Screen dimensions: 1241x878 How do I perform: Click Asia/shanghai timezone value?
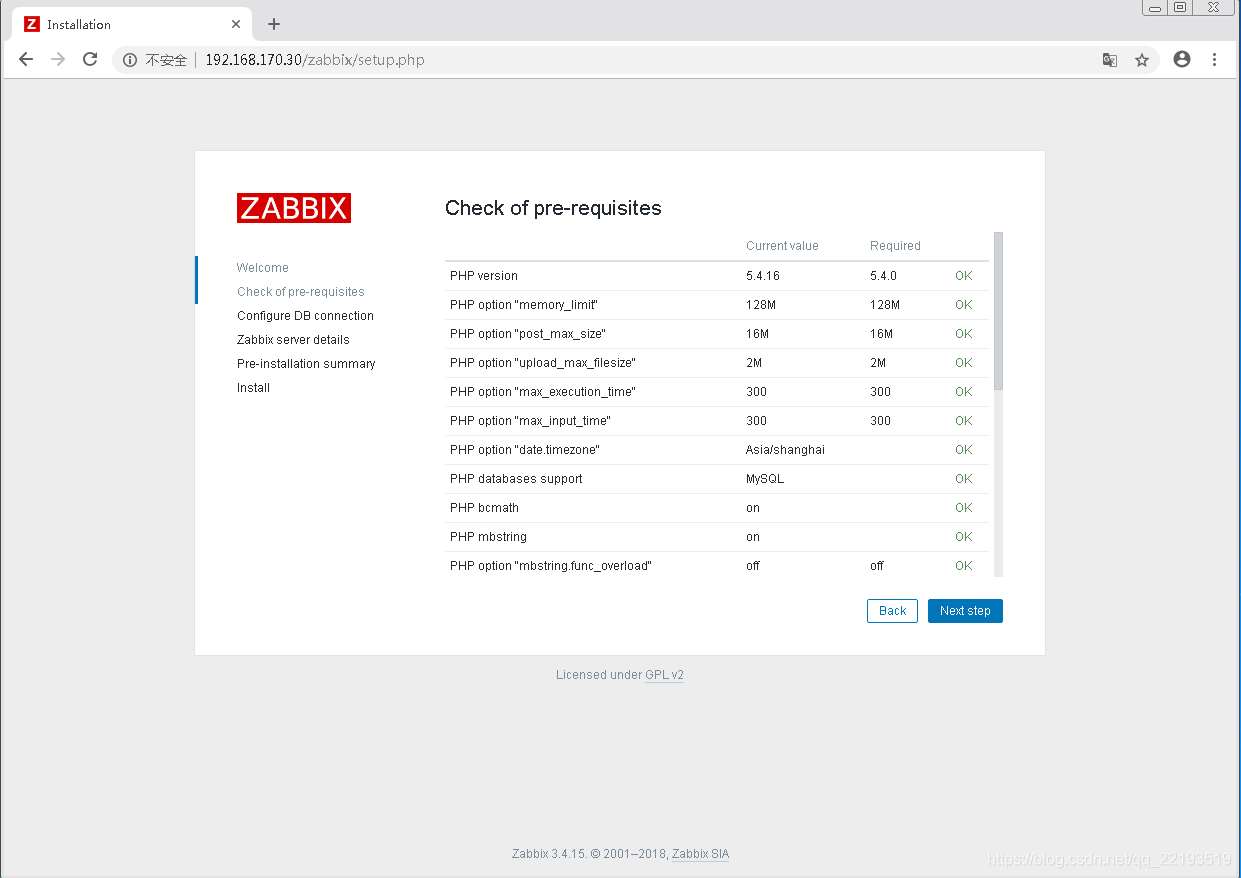point(785,450)
